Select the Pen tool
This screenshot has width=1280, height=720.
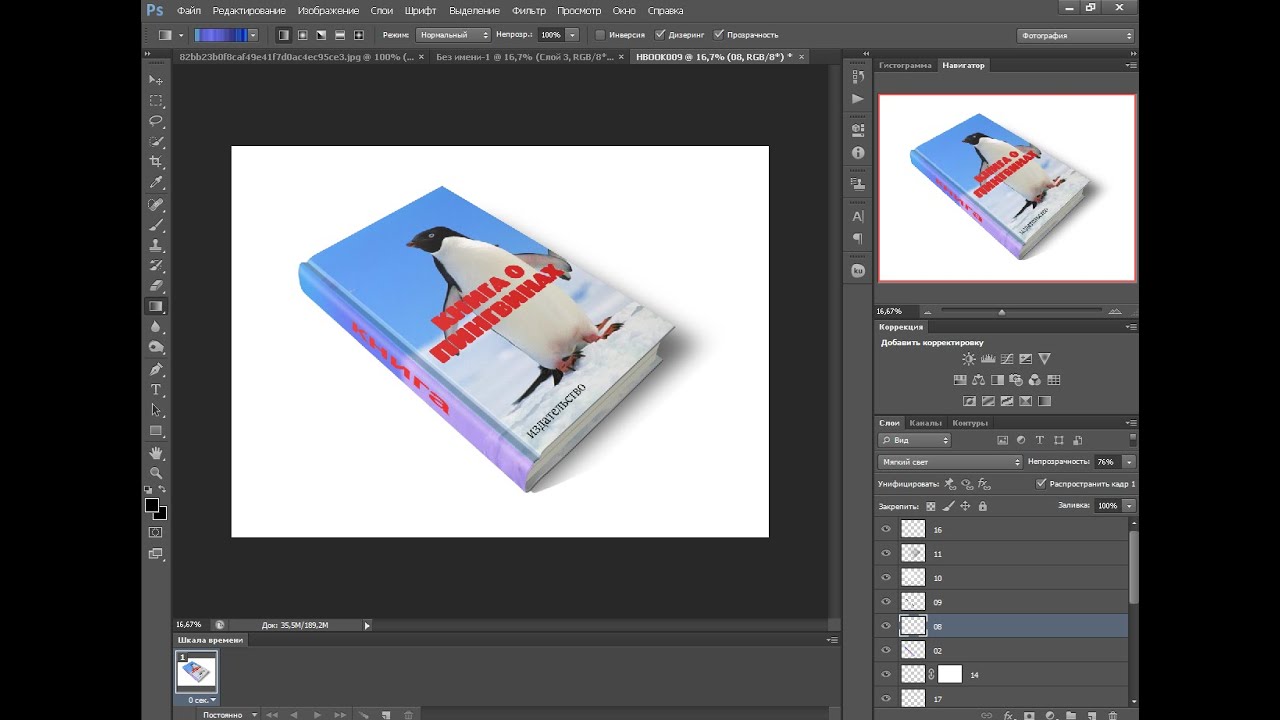(156, 369)
